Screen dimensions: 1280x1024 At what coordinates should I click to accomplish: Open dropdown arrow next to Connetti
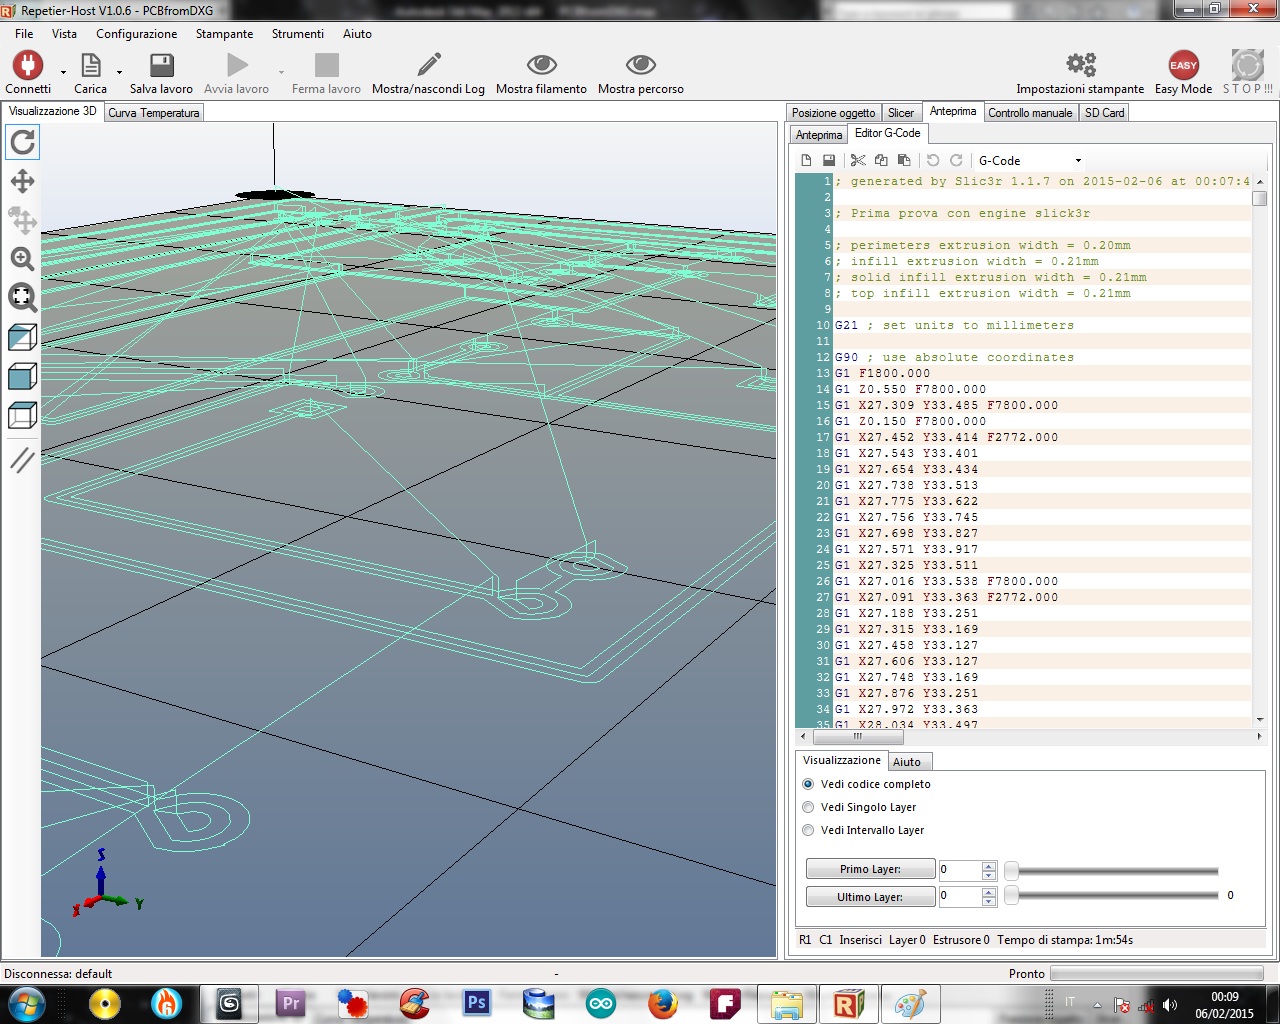[63, 72]
